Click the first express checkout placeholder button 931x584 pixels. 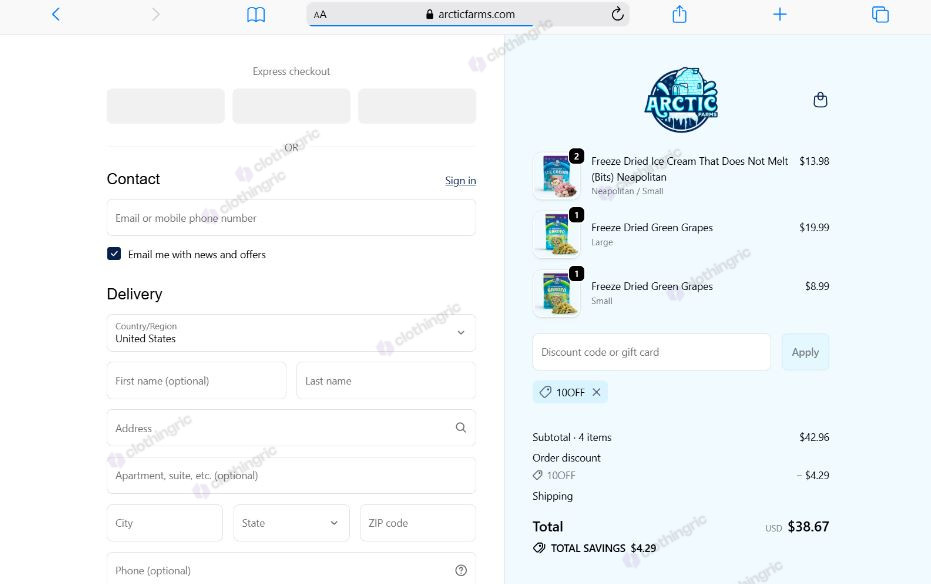tap(166, 106)
